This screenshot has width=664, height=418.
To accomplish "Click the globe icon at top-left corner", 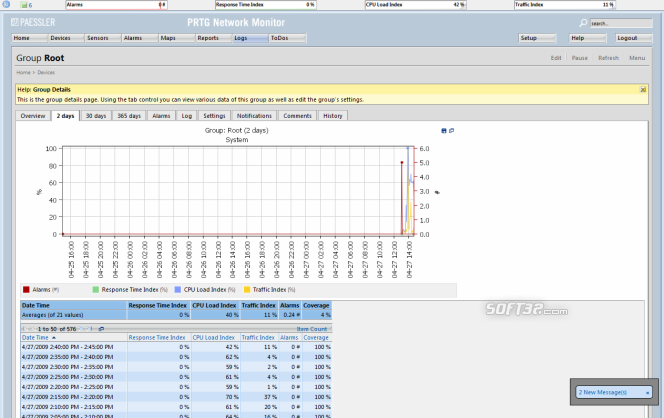I will [6, 4].
